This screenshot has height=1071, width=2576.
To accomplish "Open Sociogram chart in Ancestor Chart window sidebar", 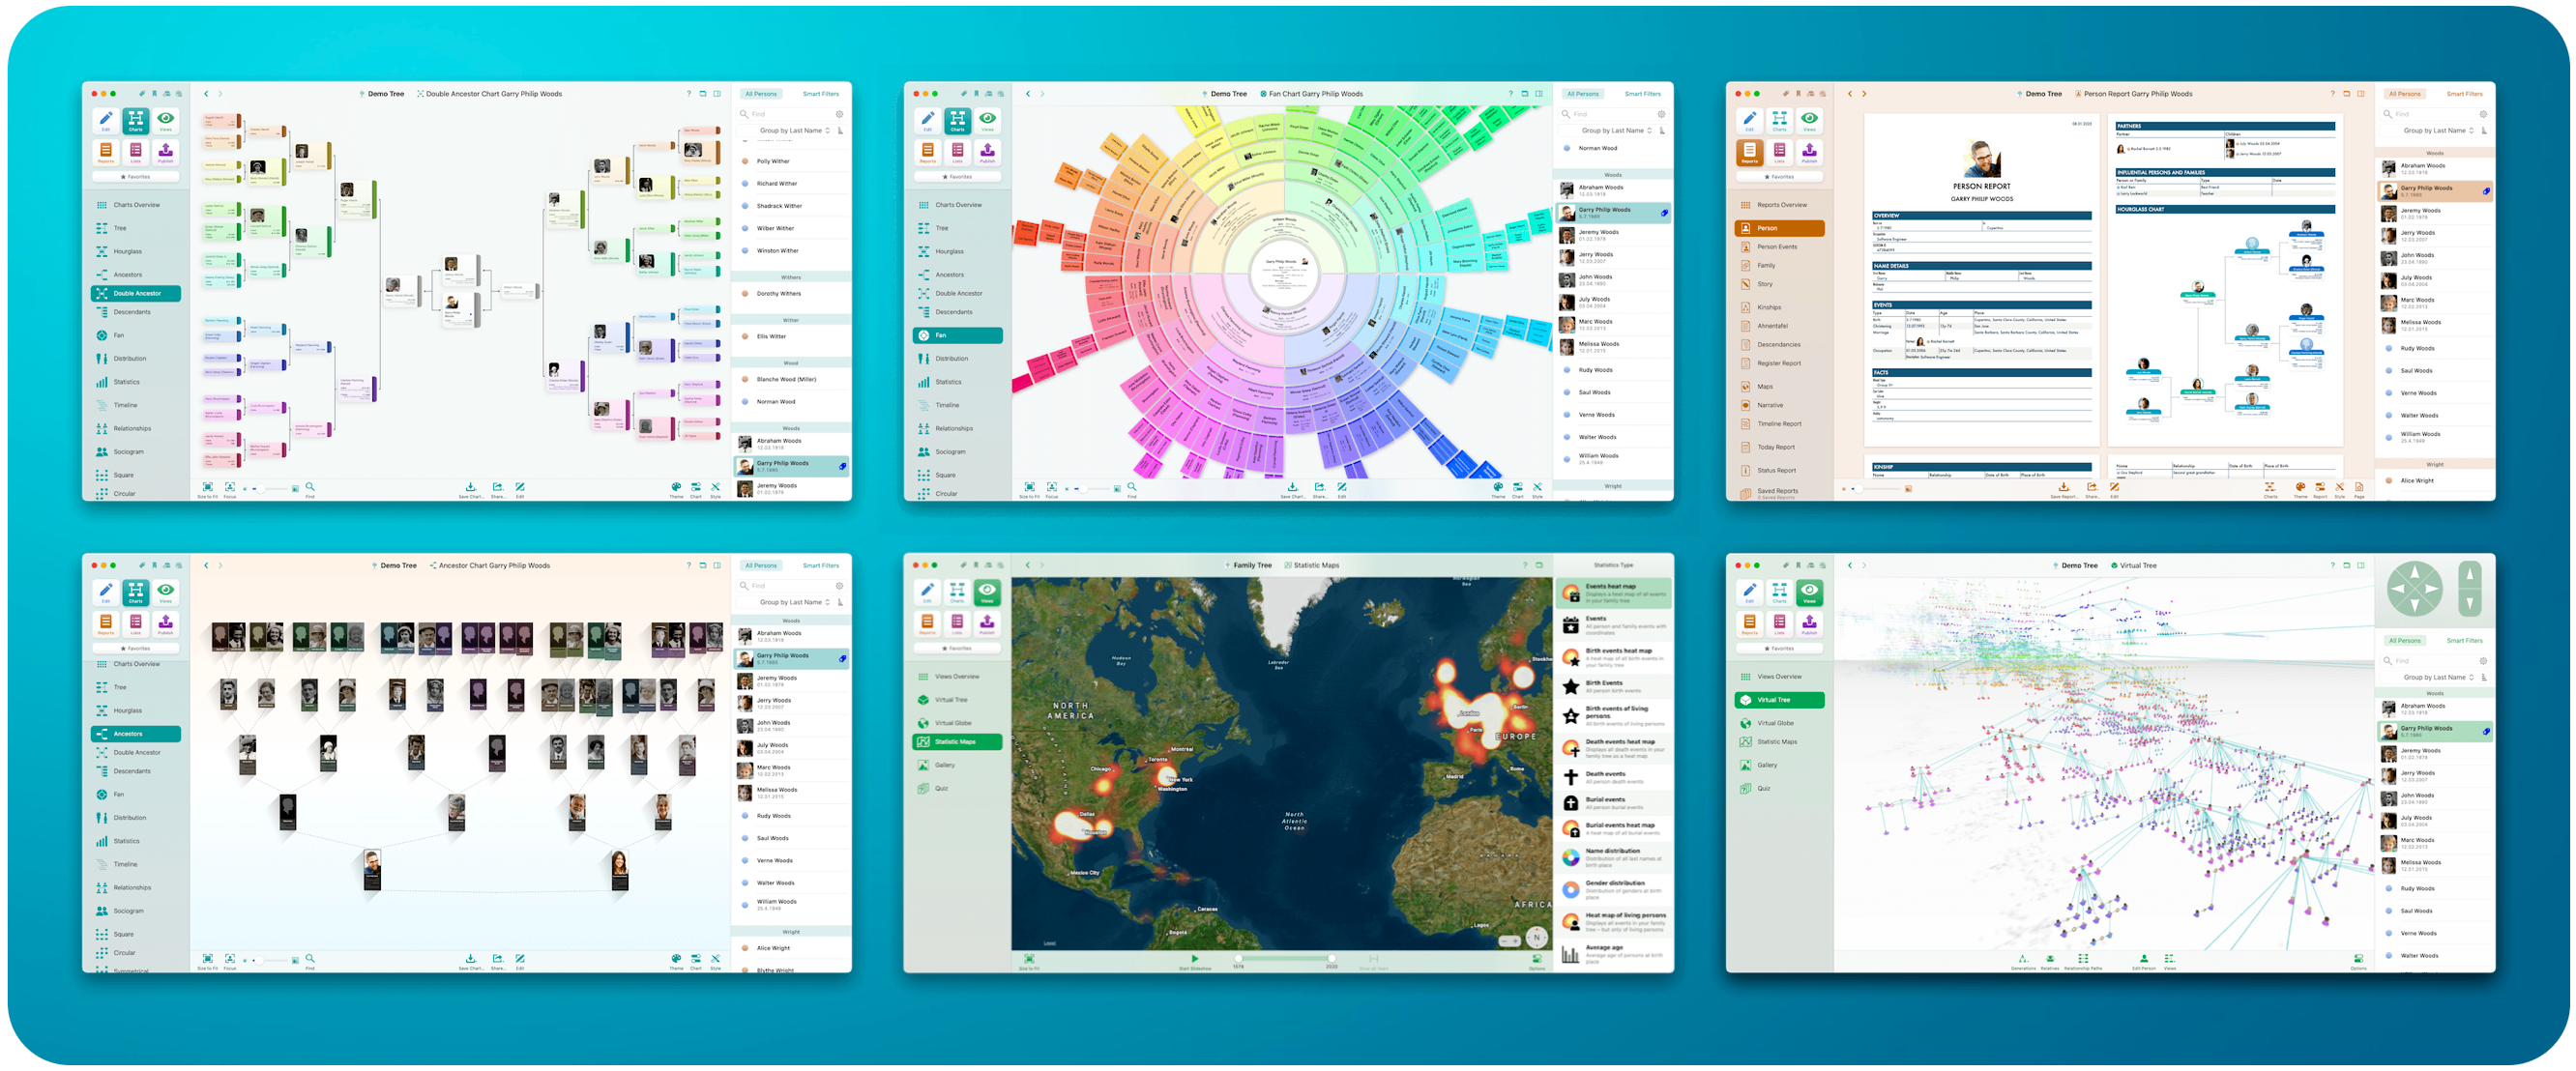I will pos(128,911).
